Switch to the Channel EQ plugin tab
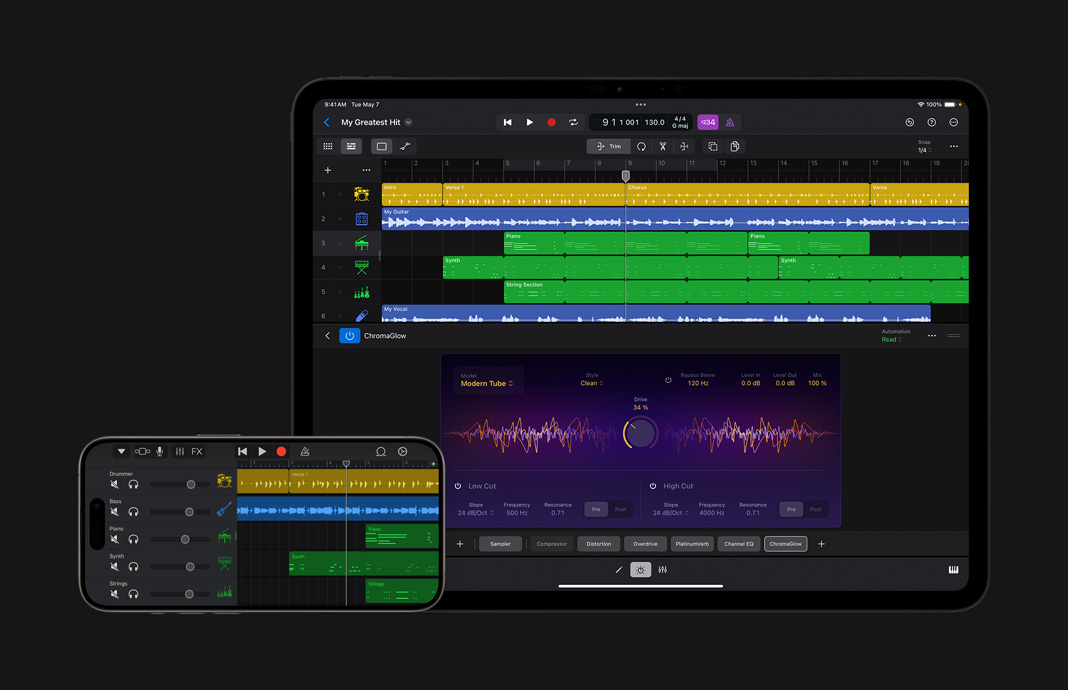Image resolution: width=1068 pixels, height=690 pixels. [x=738, y=544]
